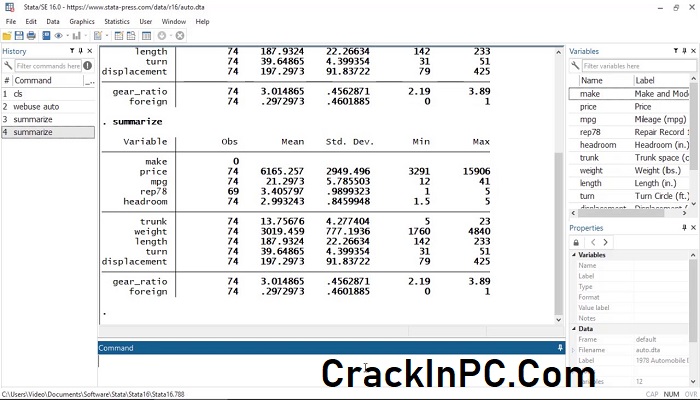Click the Stata application icon in title bar
Screen dimensions: 700x400
tap(9, 7)
